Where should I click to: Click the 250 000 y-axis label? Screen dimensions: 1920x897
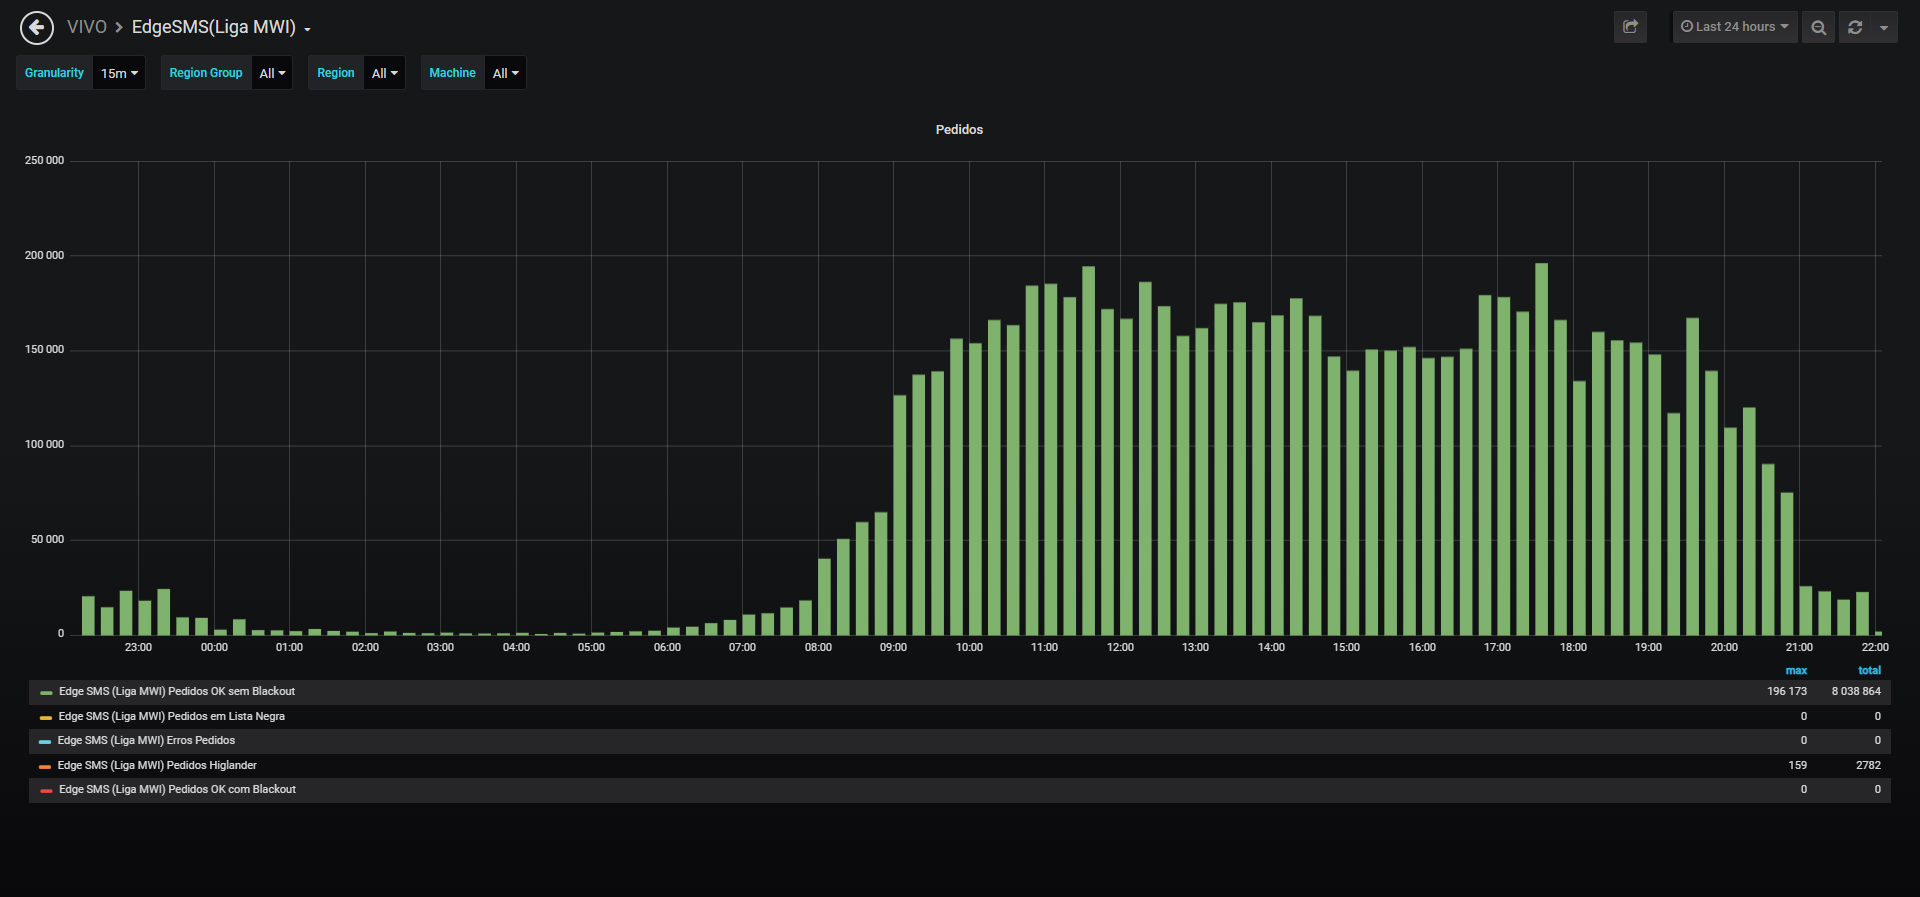44,161
